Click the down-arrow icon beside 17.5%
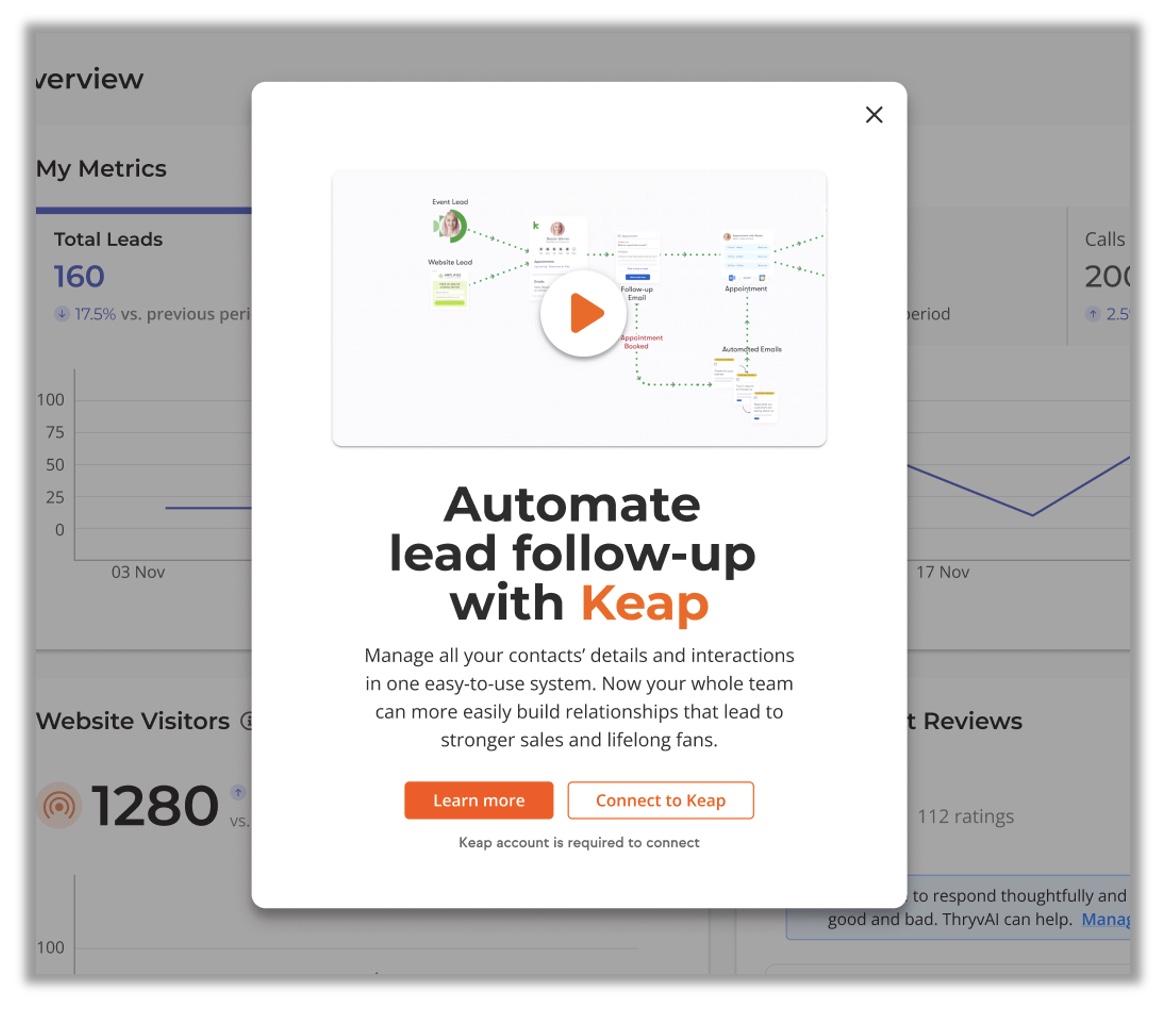The image size is (1162, 1010). click(x=62, y=314)
